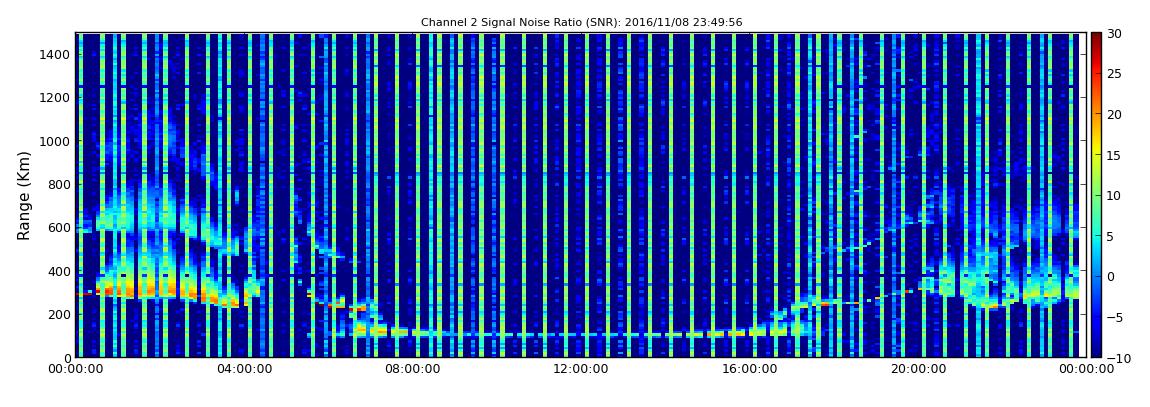Click the "Range (Km)" y-axis label
Viewport: 1150px width, 407px height.
click(24, 194)
